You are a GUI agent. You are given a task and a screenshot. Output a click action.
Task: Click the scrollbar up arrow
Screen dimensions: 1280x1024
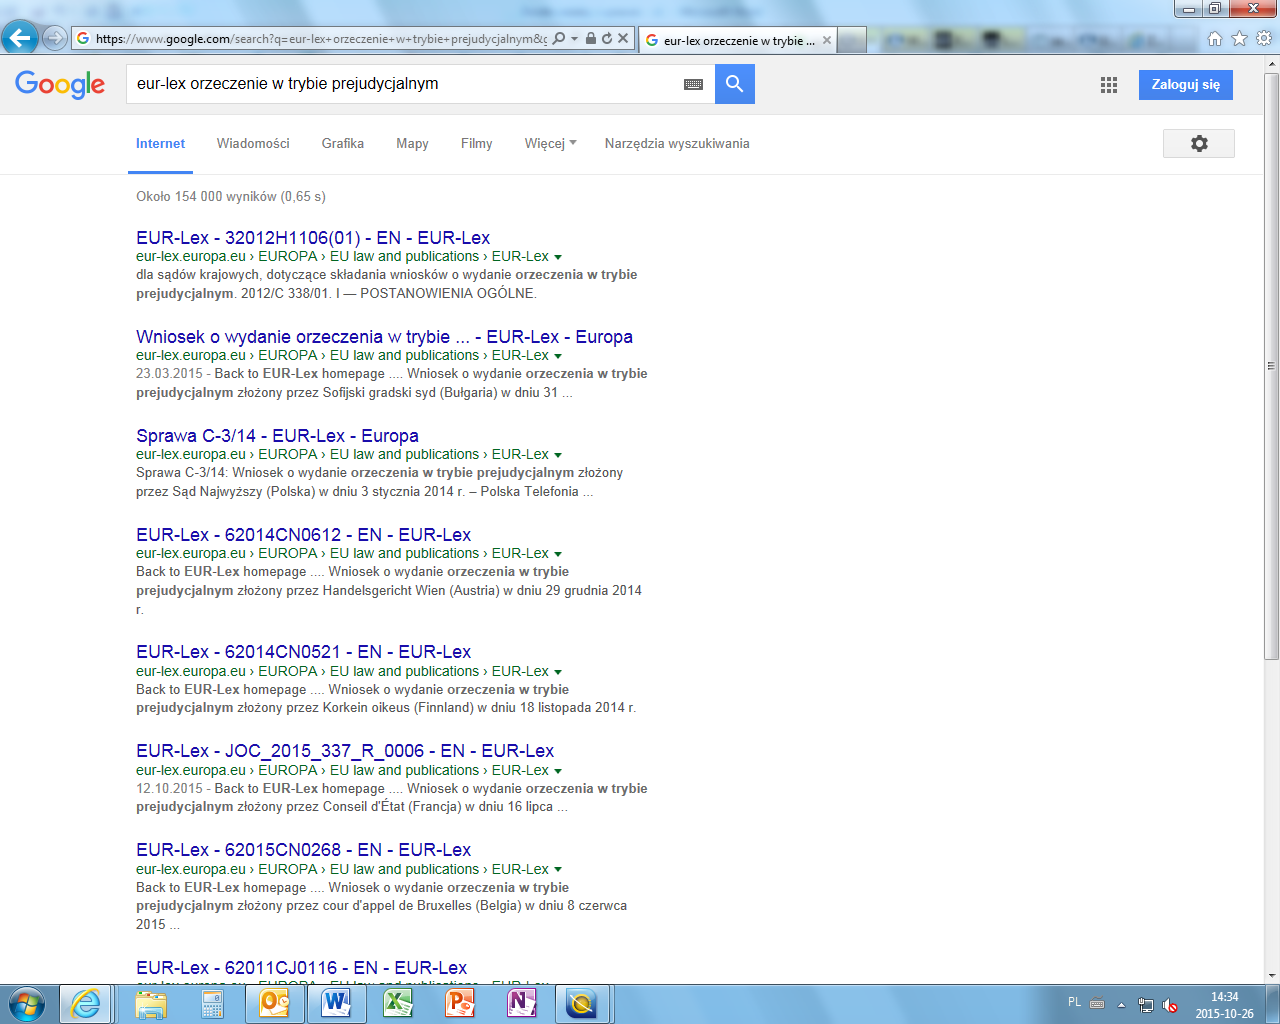tap(1272, 63)
